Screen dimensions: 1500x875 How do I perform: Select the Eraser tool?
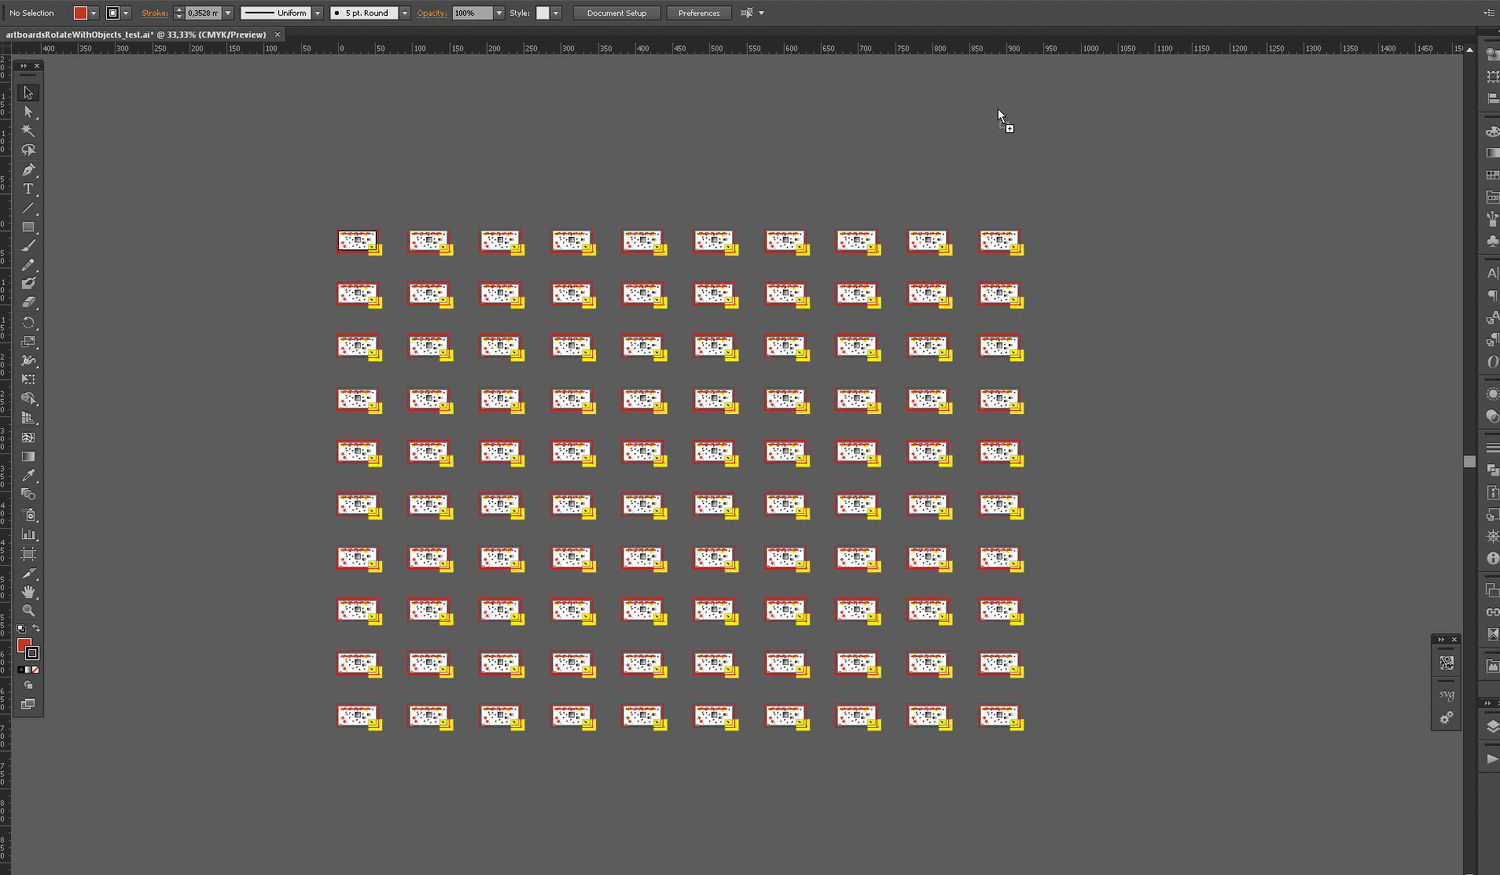pyautogui.click(x=28, y=302)
